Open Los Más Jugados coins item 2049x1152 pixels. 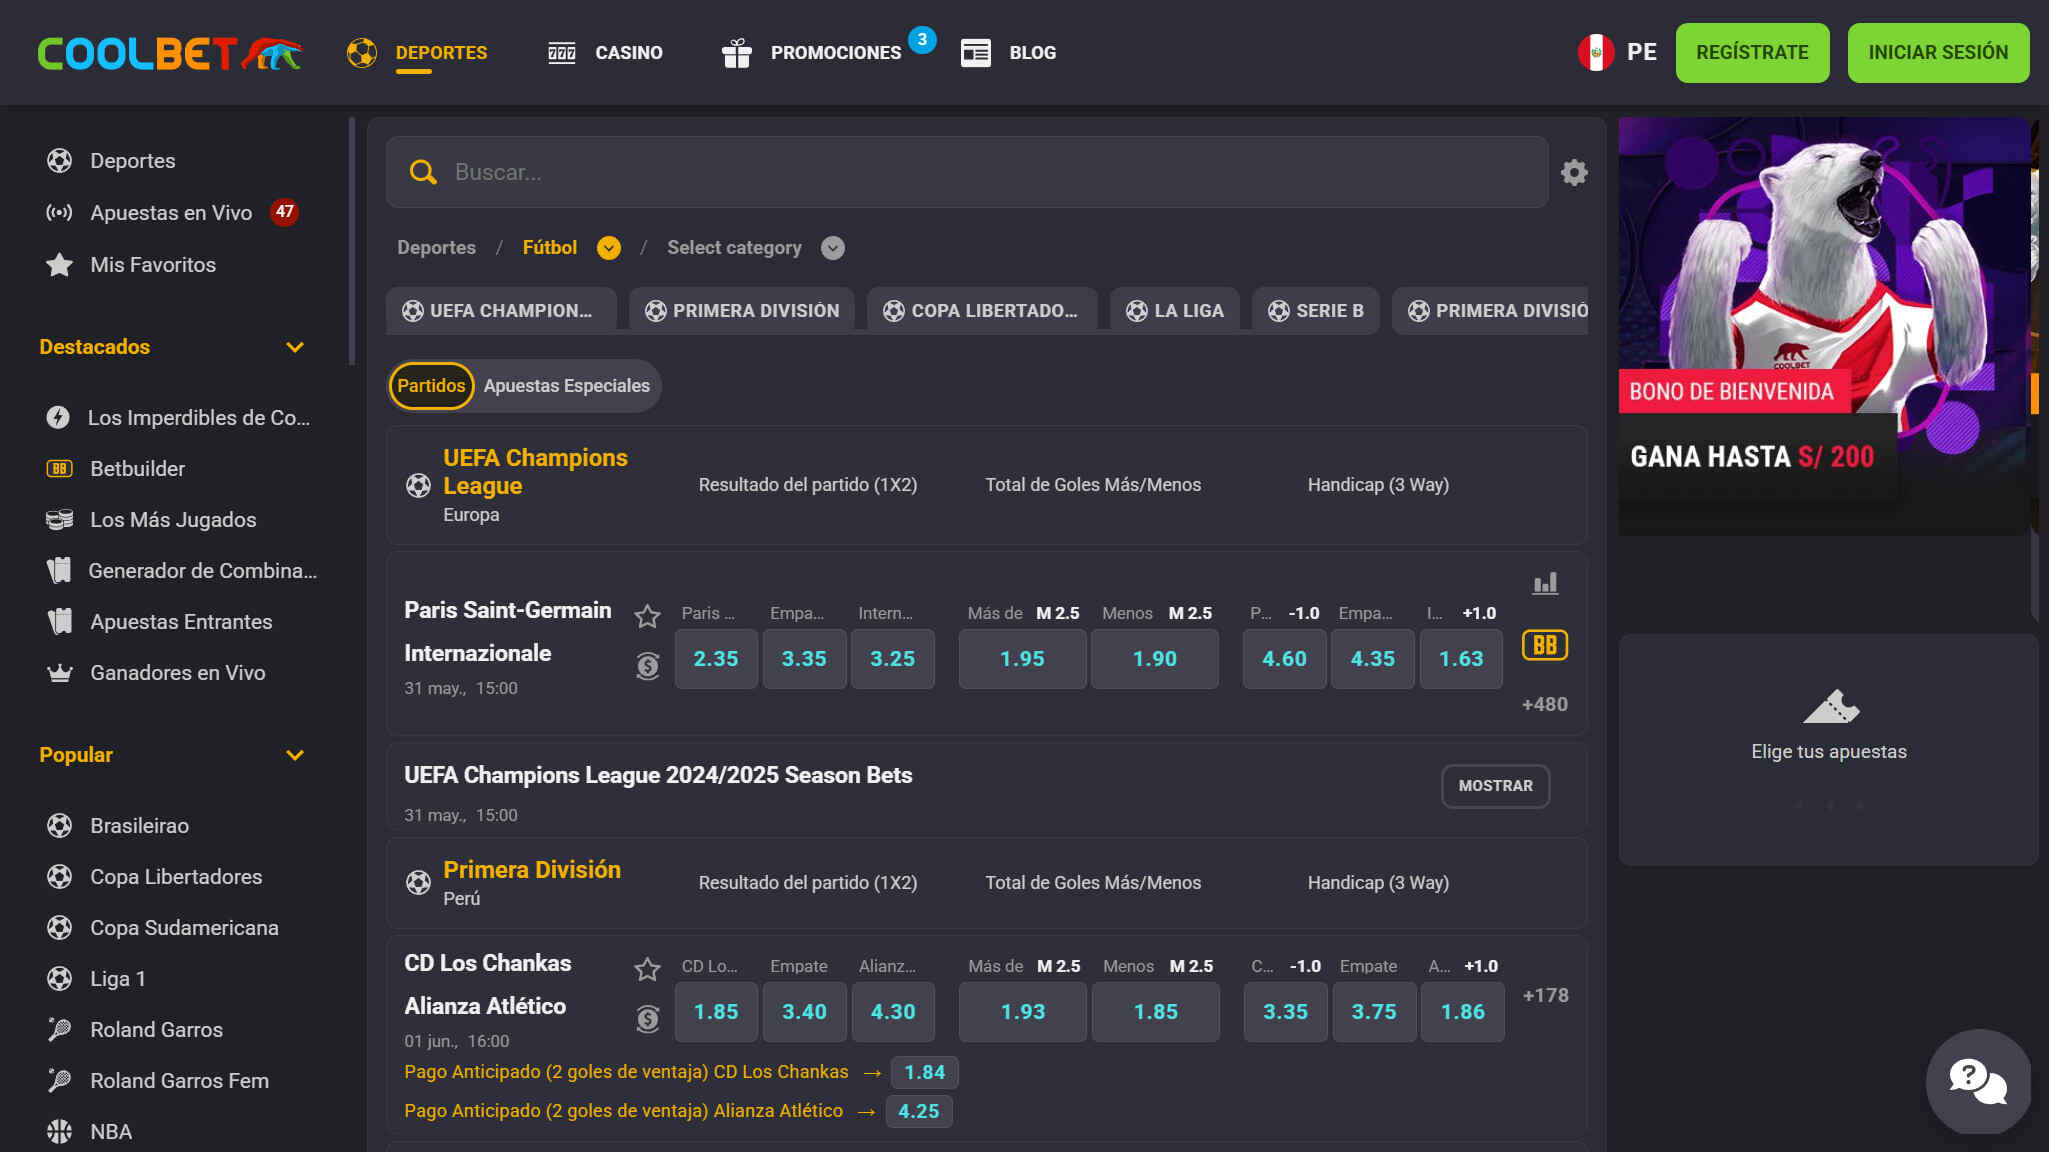click(151, 519)
